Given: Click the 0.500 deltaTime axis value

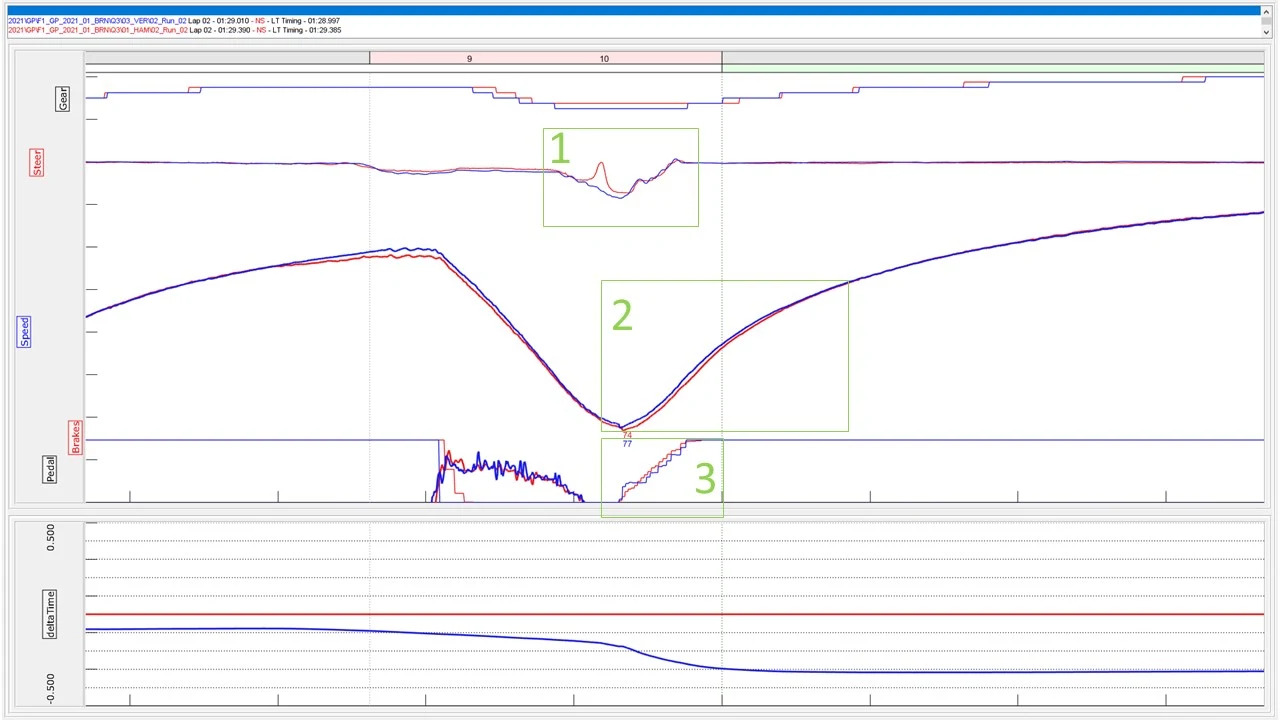Looking at the screenshot, I should 51,537.
